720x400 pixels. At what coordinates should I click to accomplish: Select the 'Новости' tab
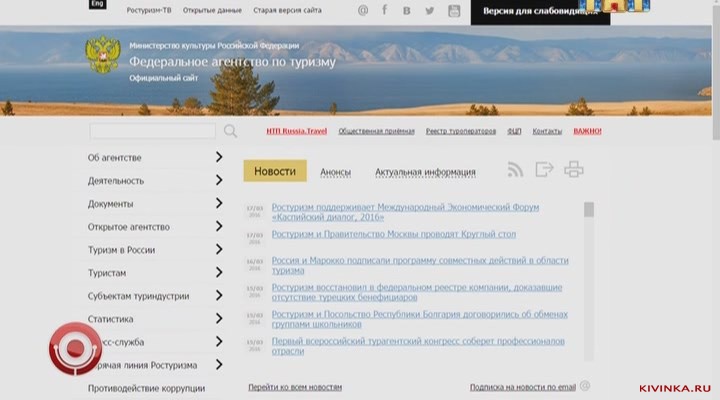(275, 171)
